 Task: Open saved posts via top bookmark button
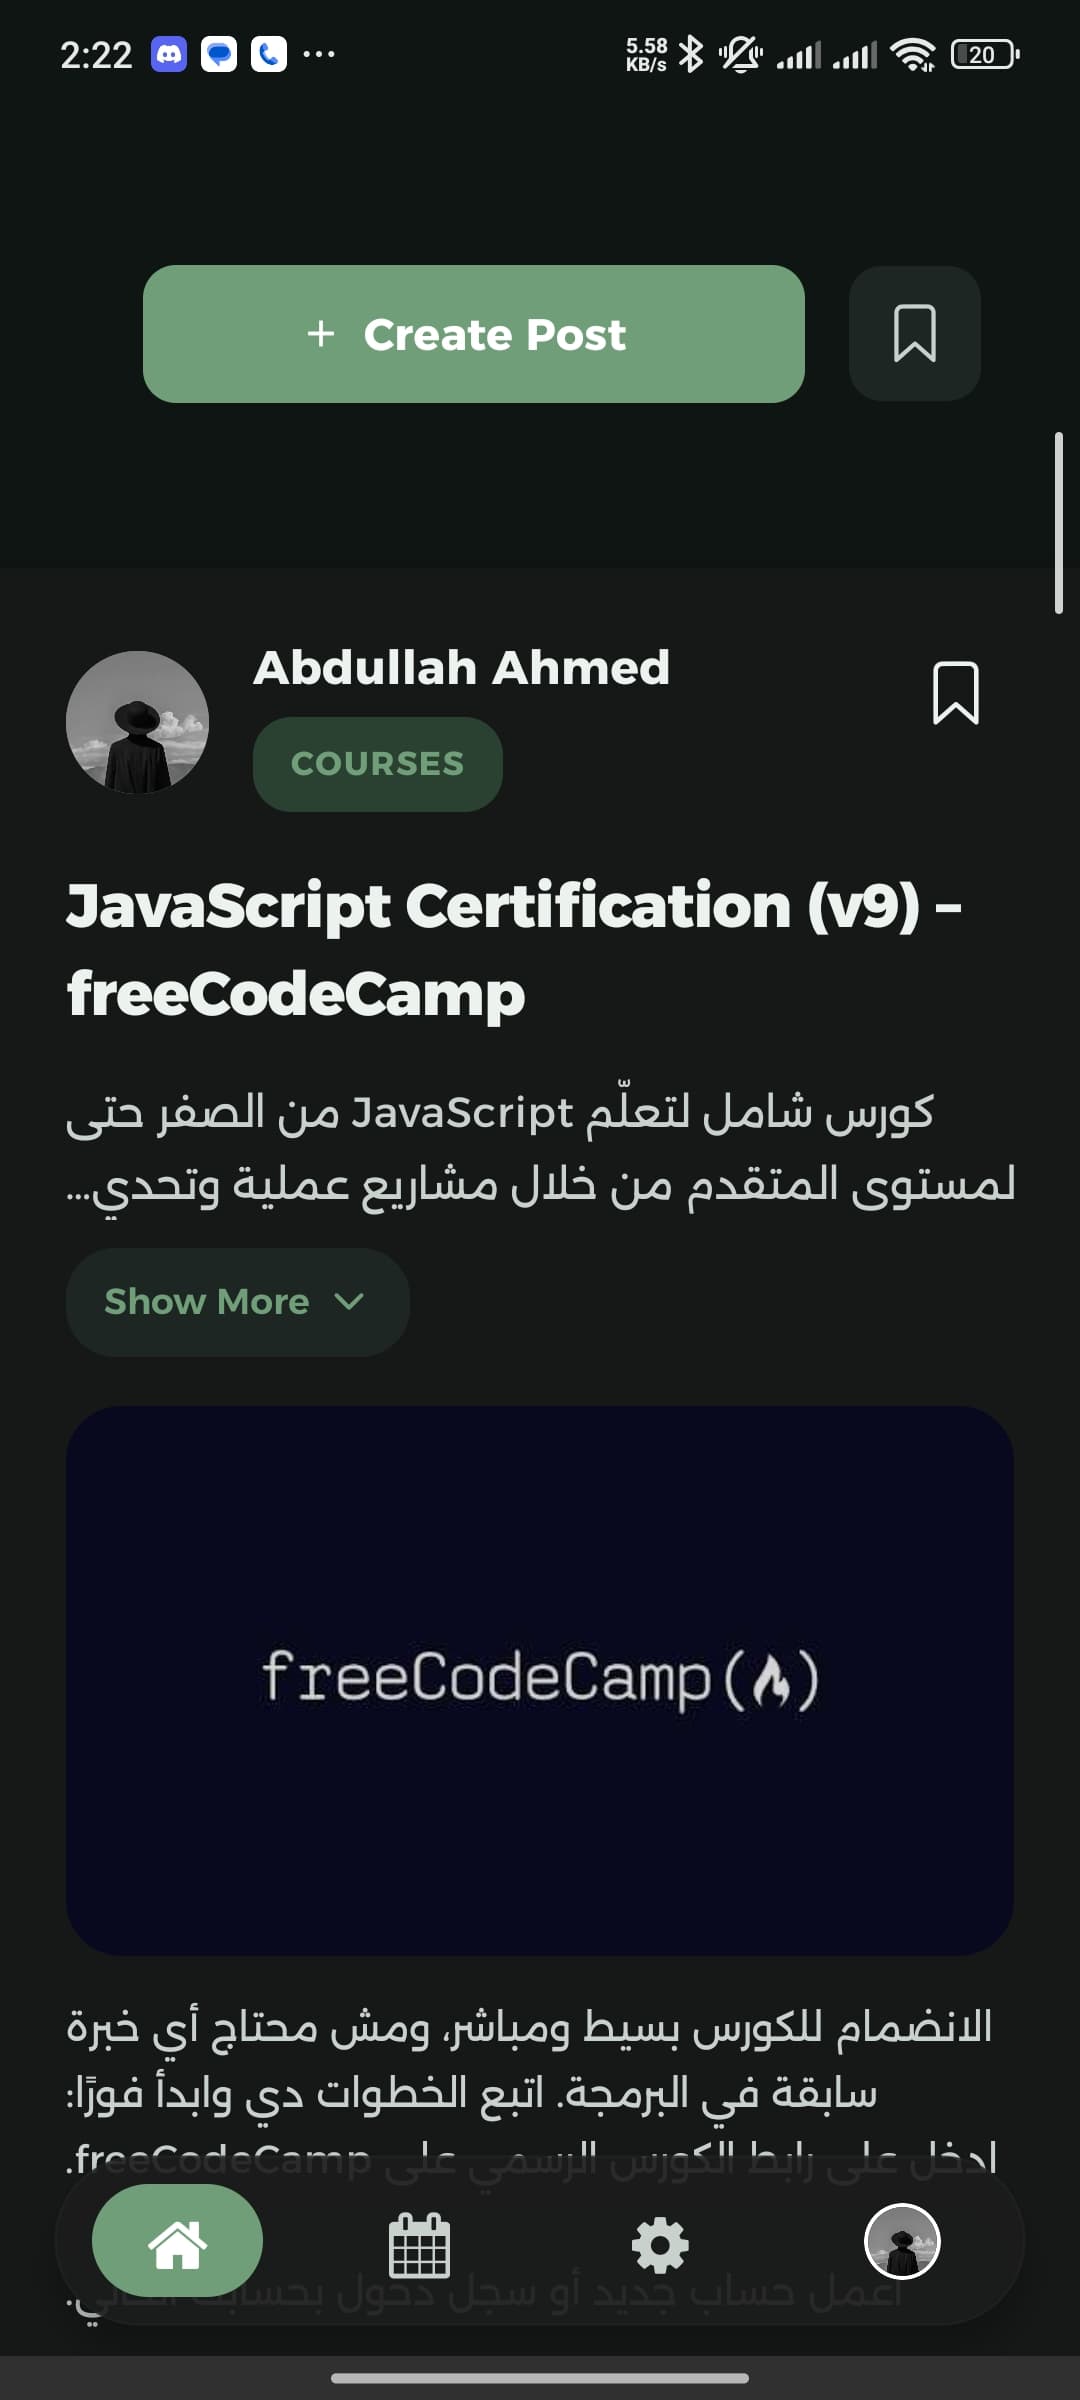(914, 334)
